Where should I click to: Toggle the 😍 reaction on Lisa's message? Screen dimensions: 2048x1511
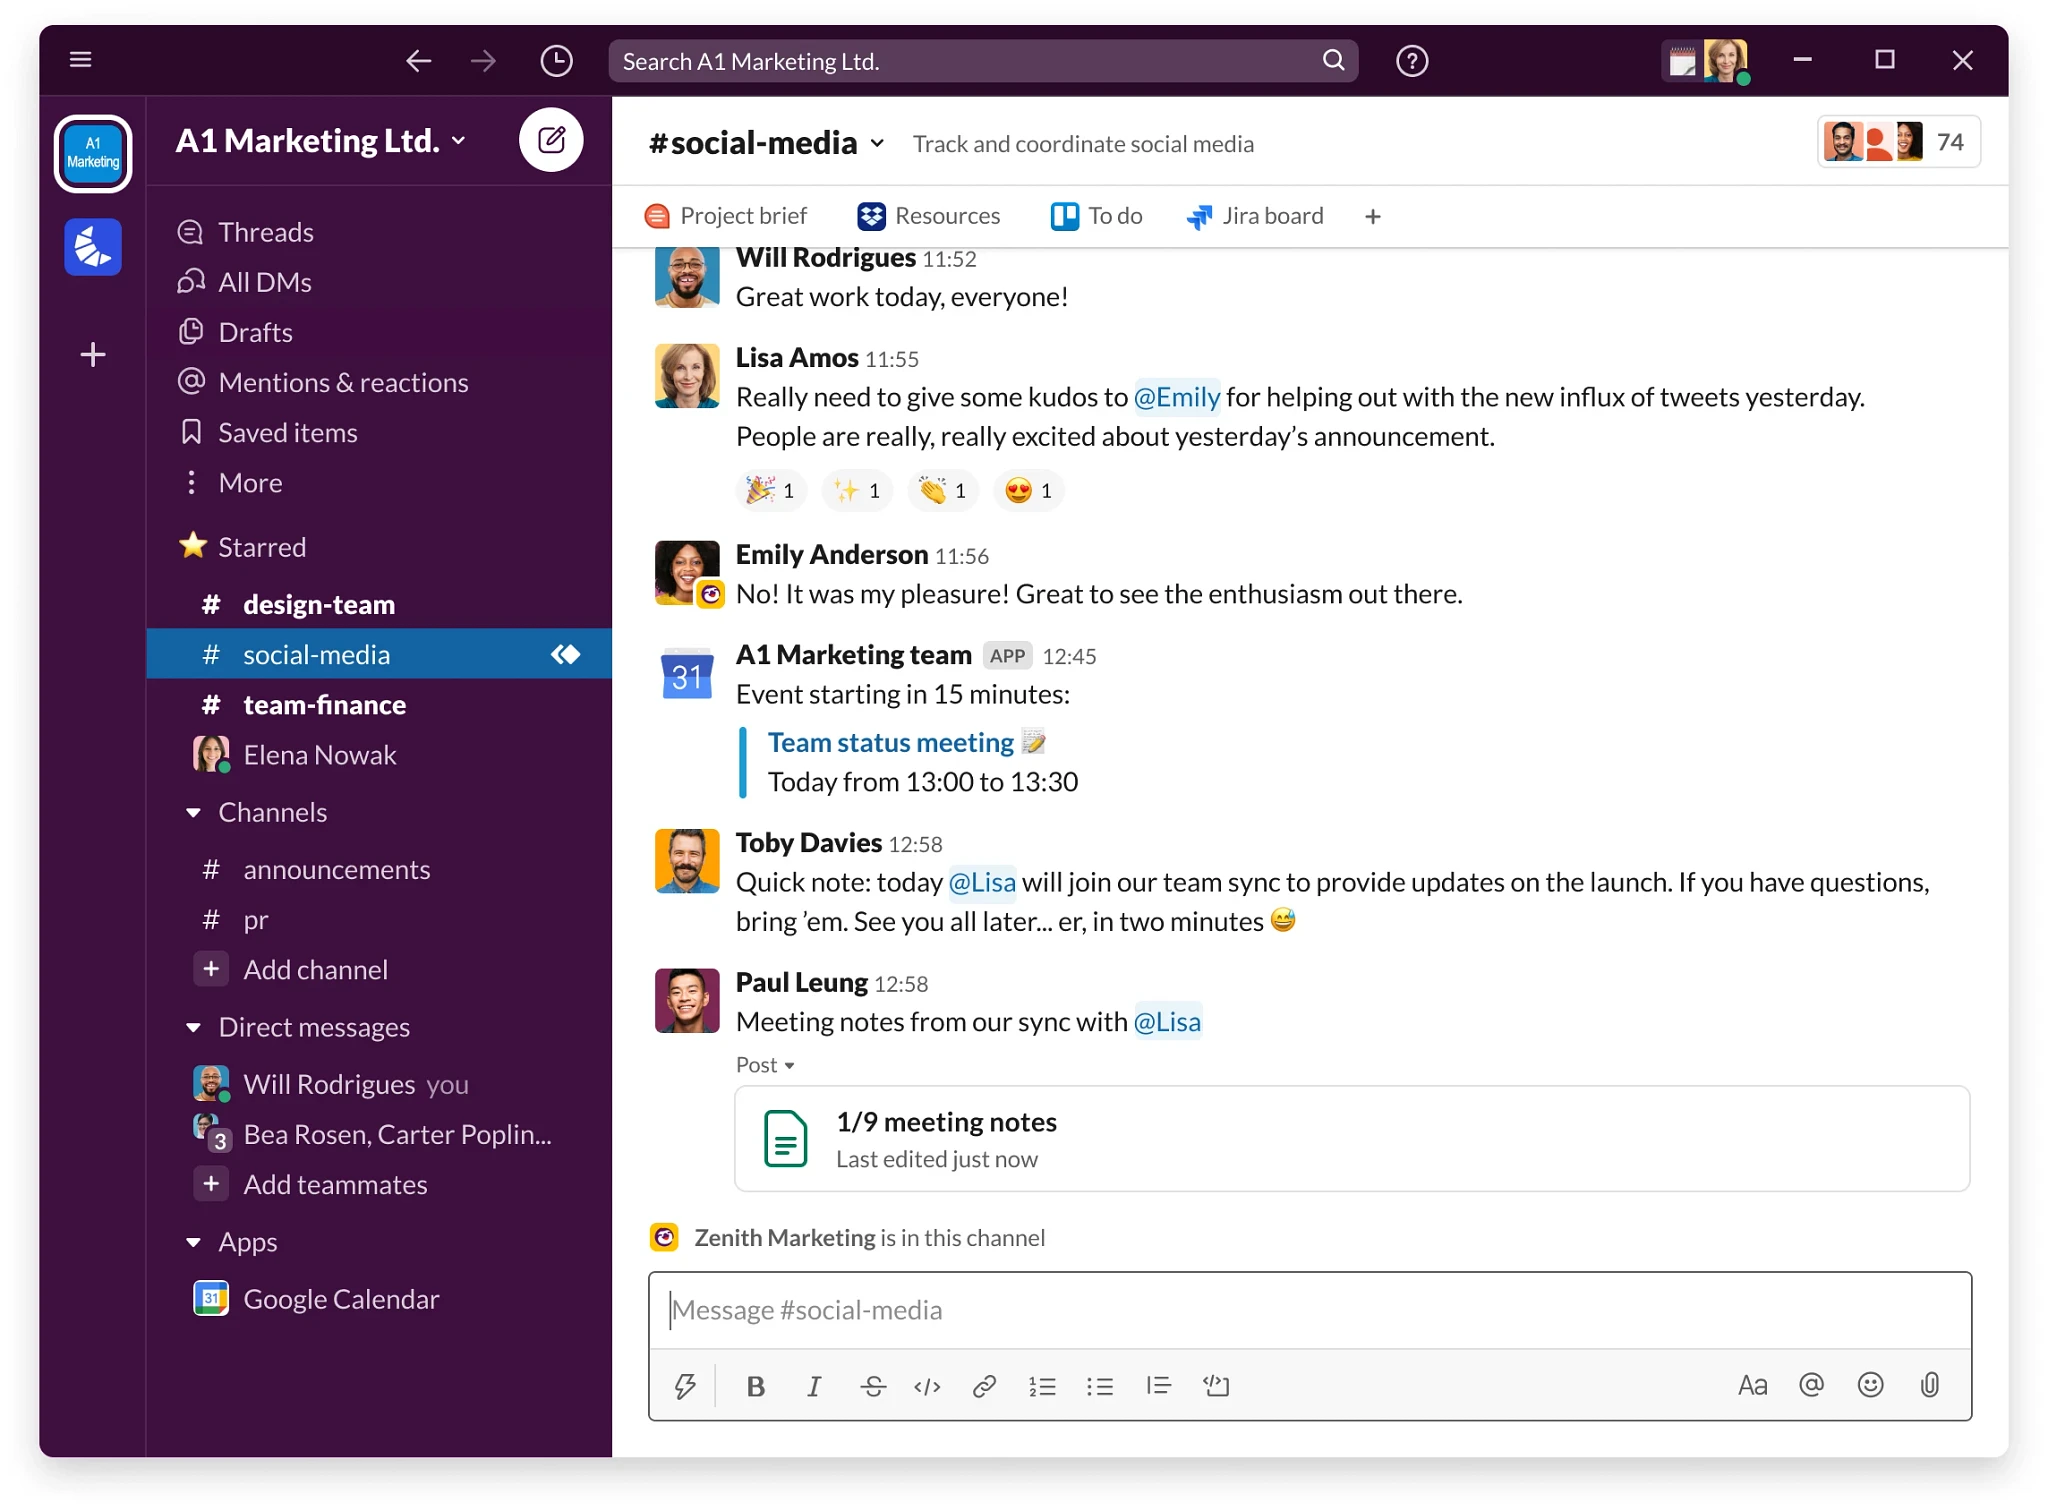pos(1028,490)
